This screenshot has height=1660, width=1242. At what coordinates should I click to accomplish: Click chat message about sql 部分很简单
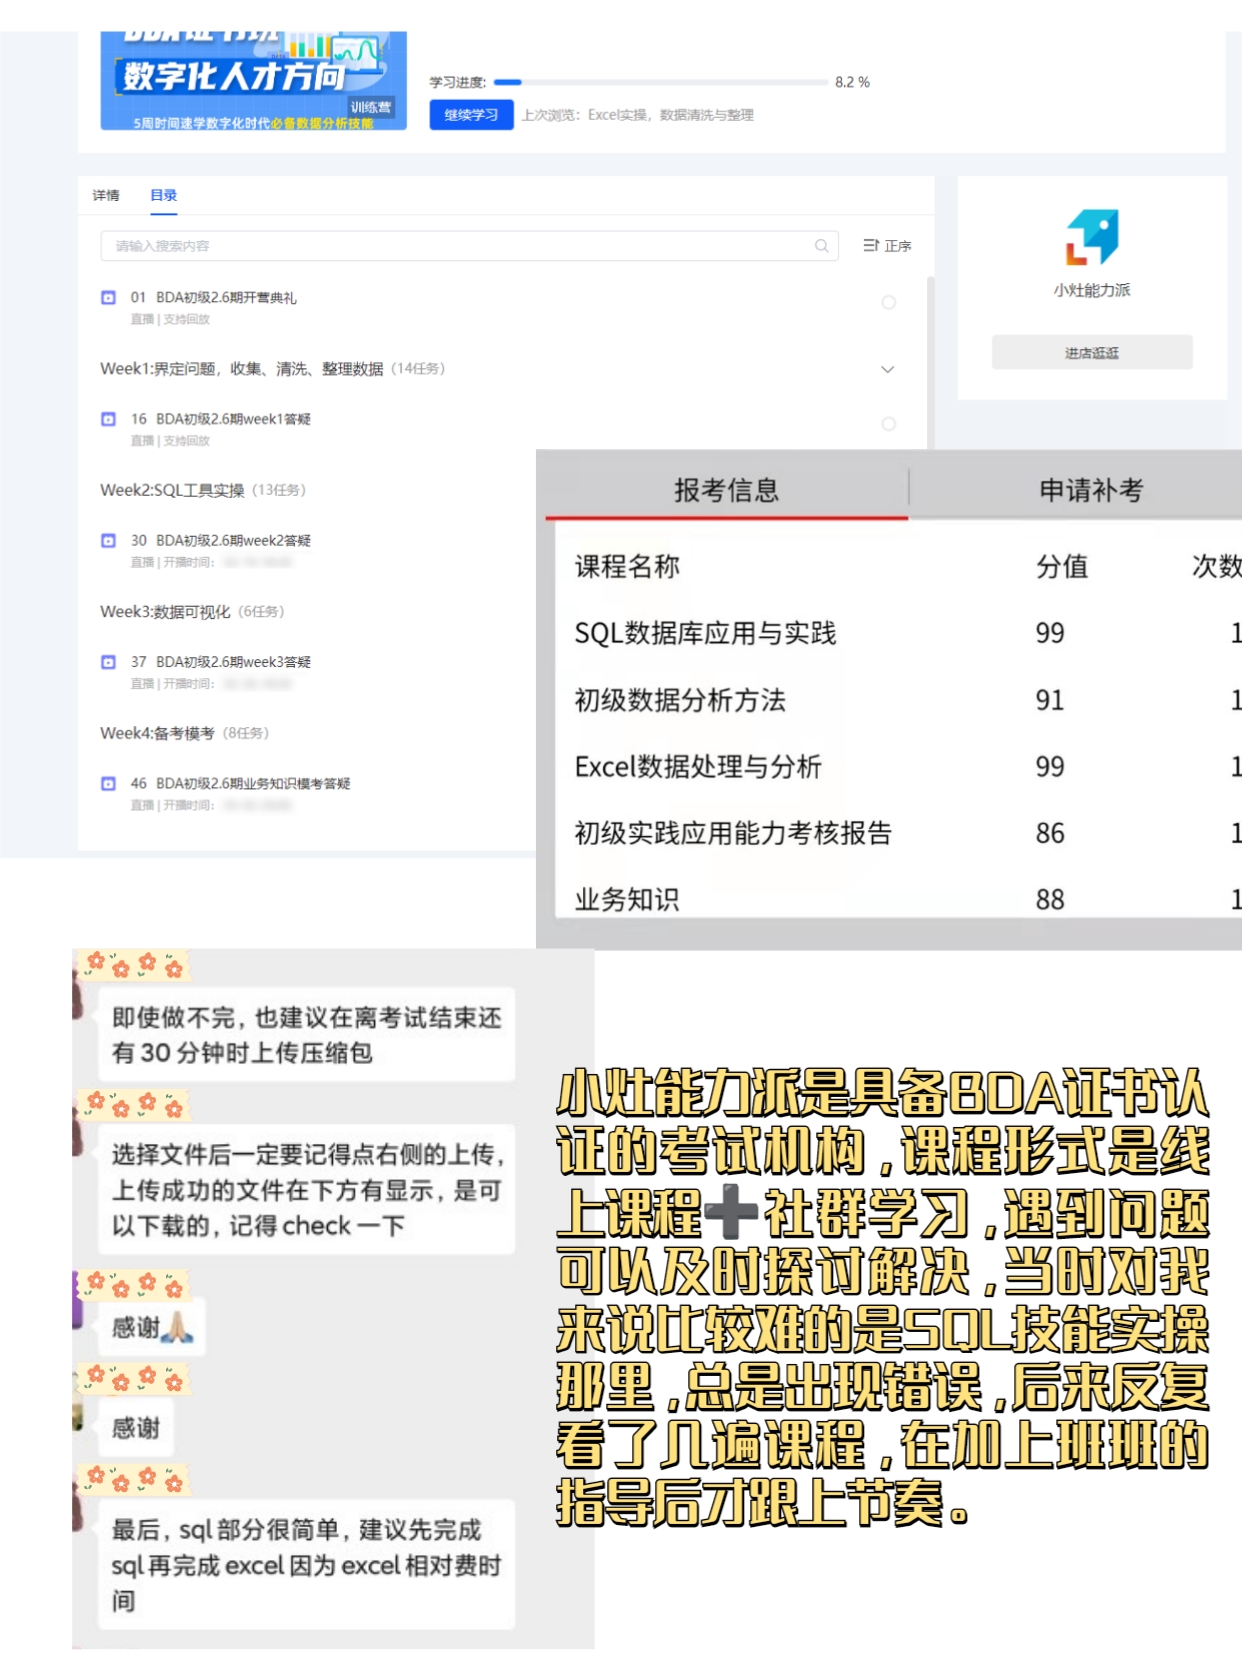[x=306, y=1565]
